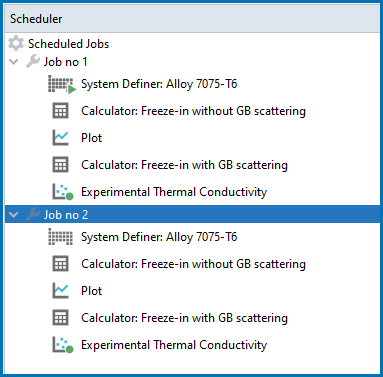Click the Plot line-chart icon under Job no 1
Viewport: 383px width, 377px height.
(x=61, y=138)
